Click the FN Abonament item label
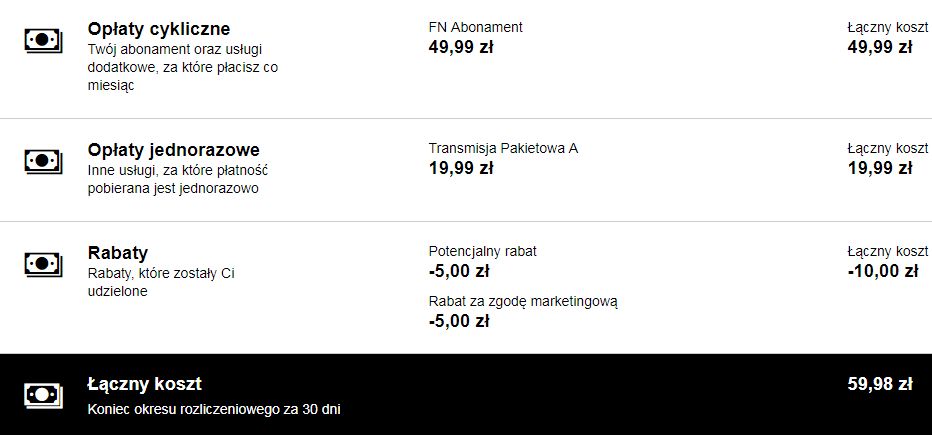Viewport: 932px width, 435px height. [x=475, y=27]
